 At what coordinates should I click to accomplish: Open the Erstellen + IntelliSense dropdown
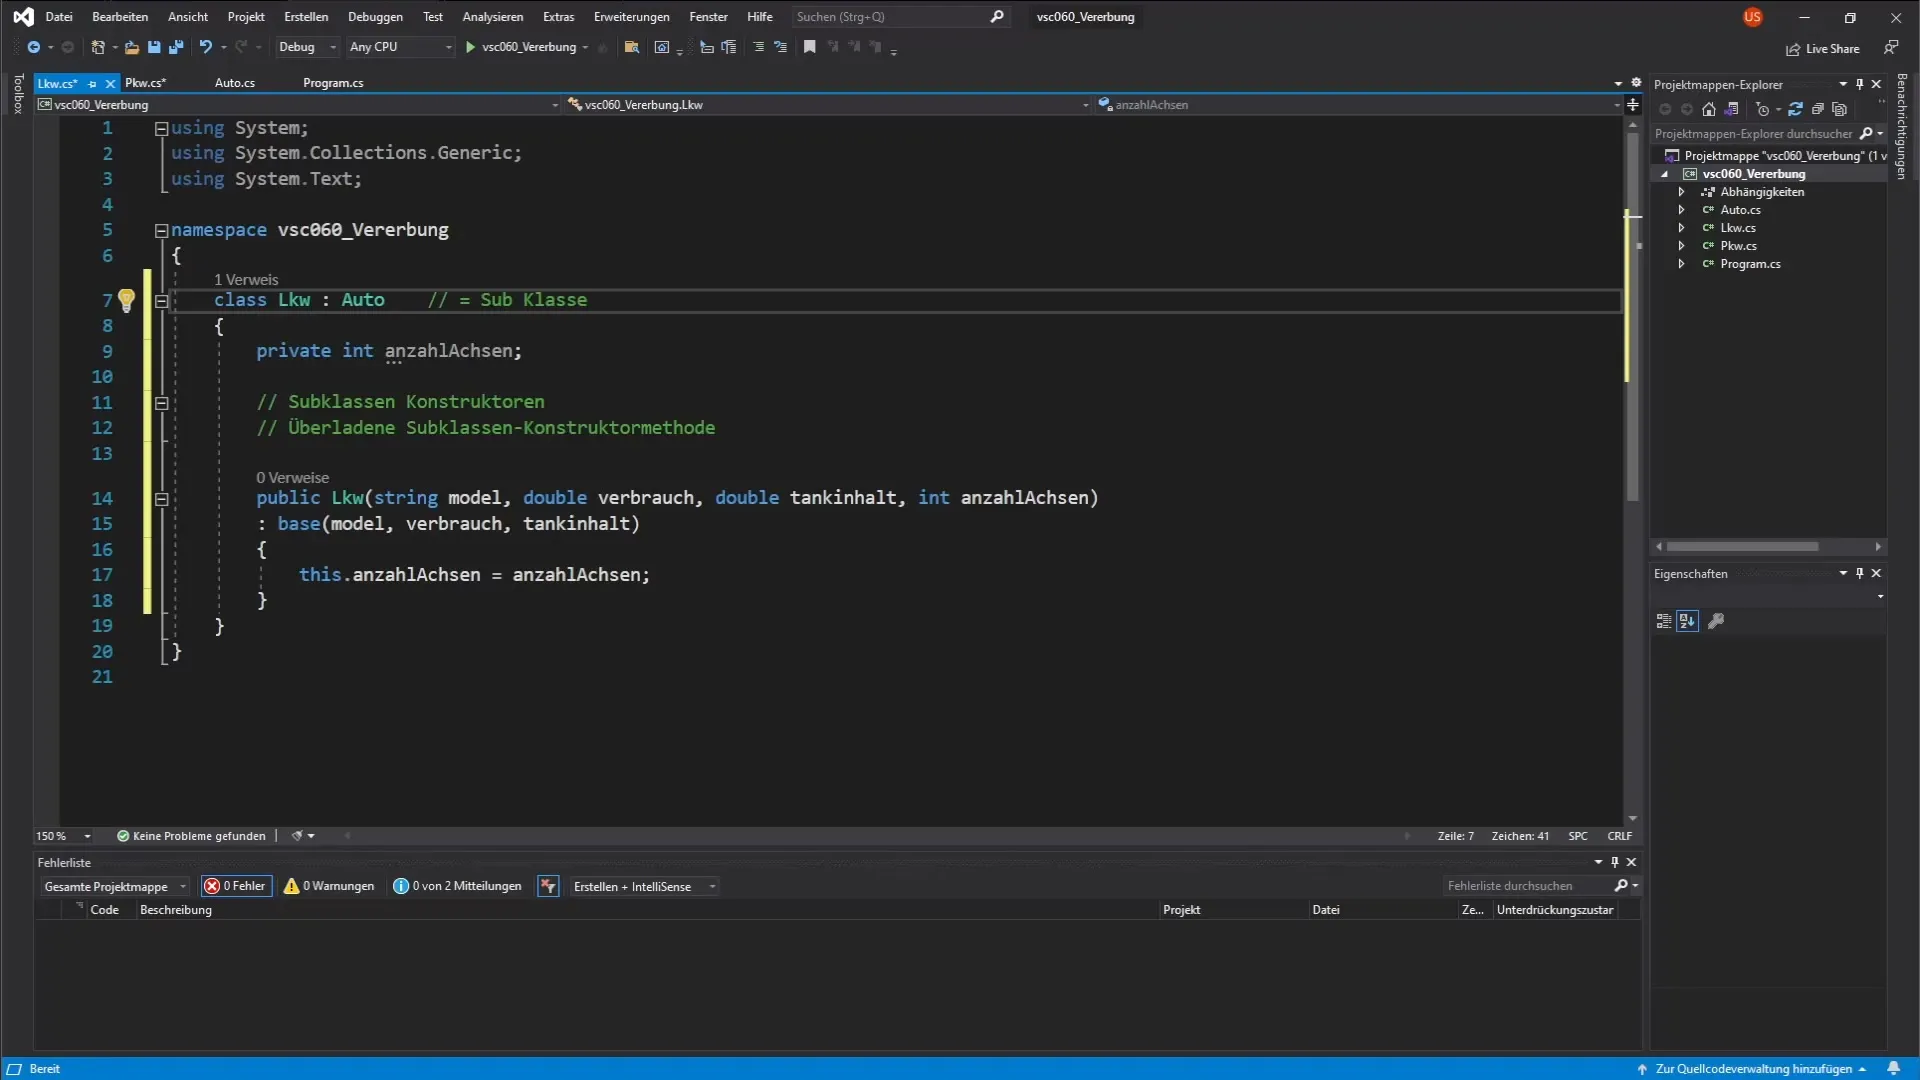pos(643,887)
